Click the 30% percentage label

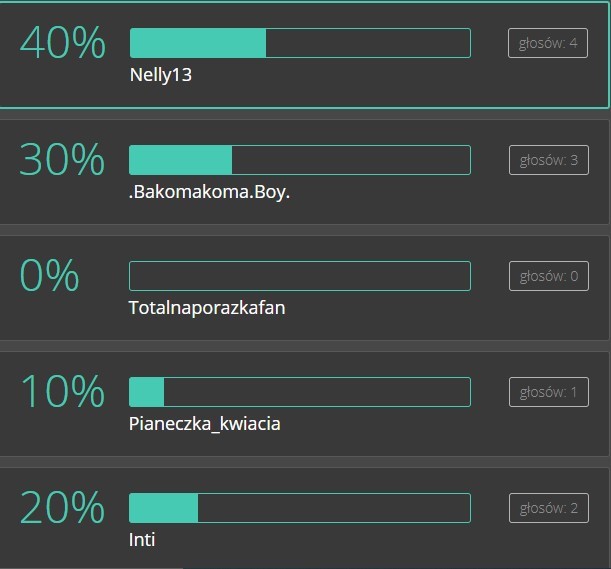pos(62,160)
